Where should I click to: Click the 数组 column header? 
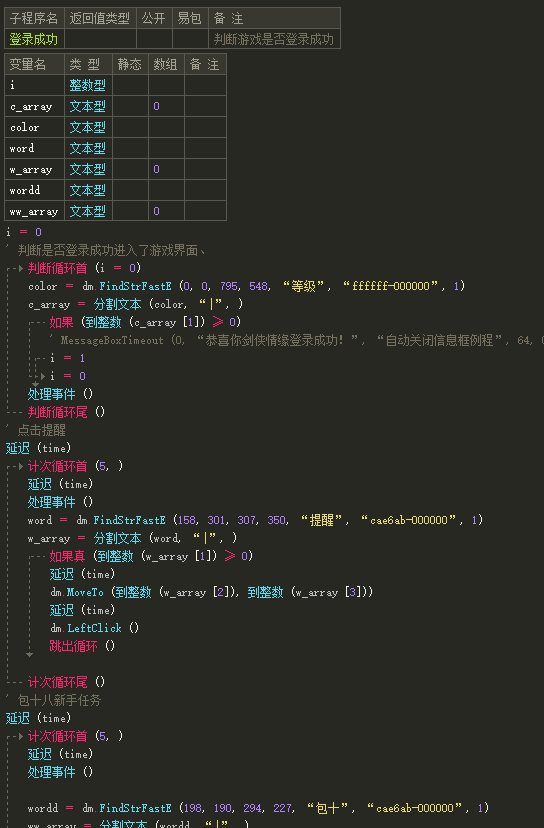click(165, 64)
